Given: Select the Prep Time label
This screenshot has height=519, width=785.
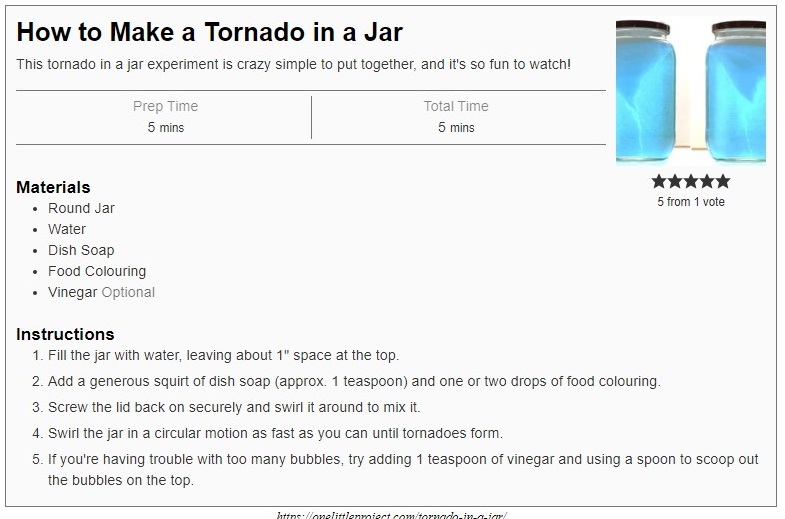Looking at the screenshot, I should 165,106.
